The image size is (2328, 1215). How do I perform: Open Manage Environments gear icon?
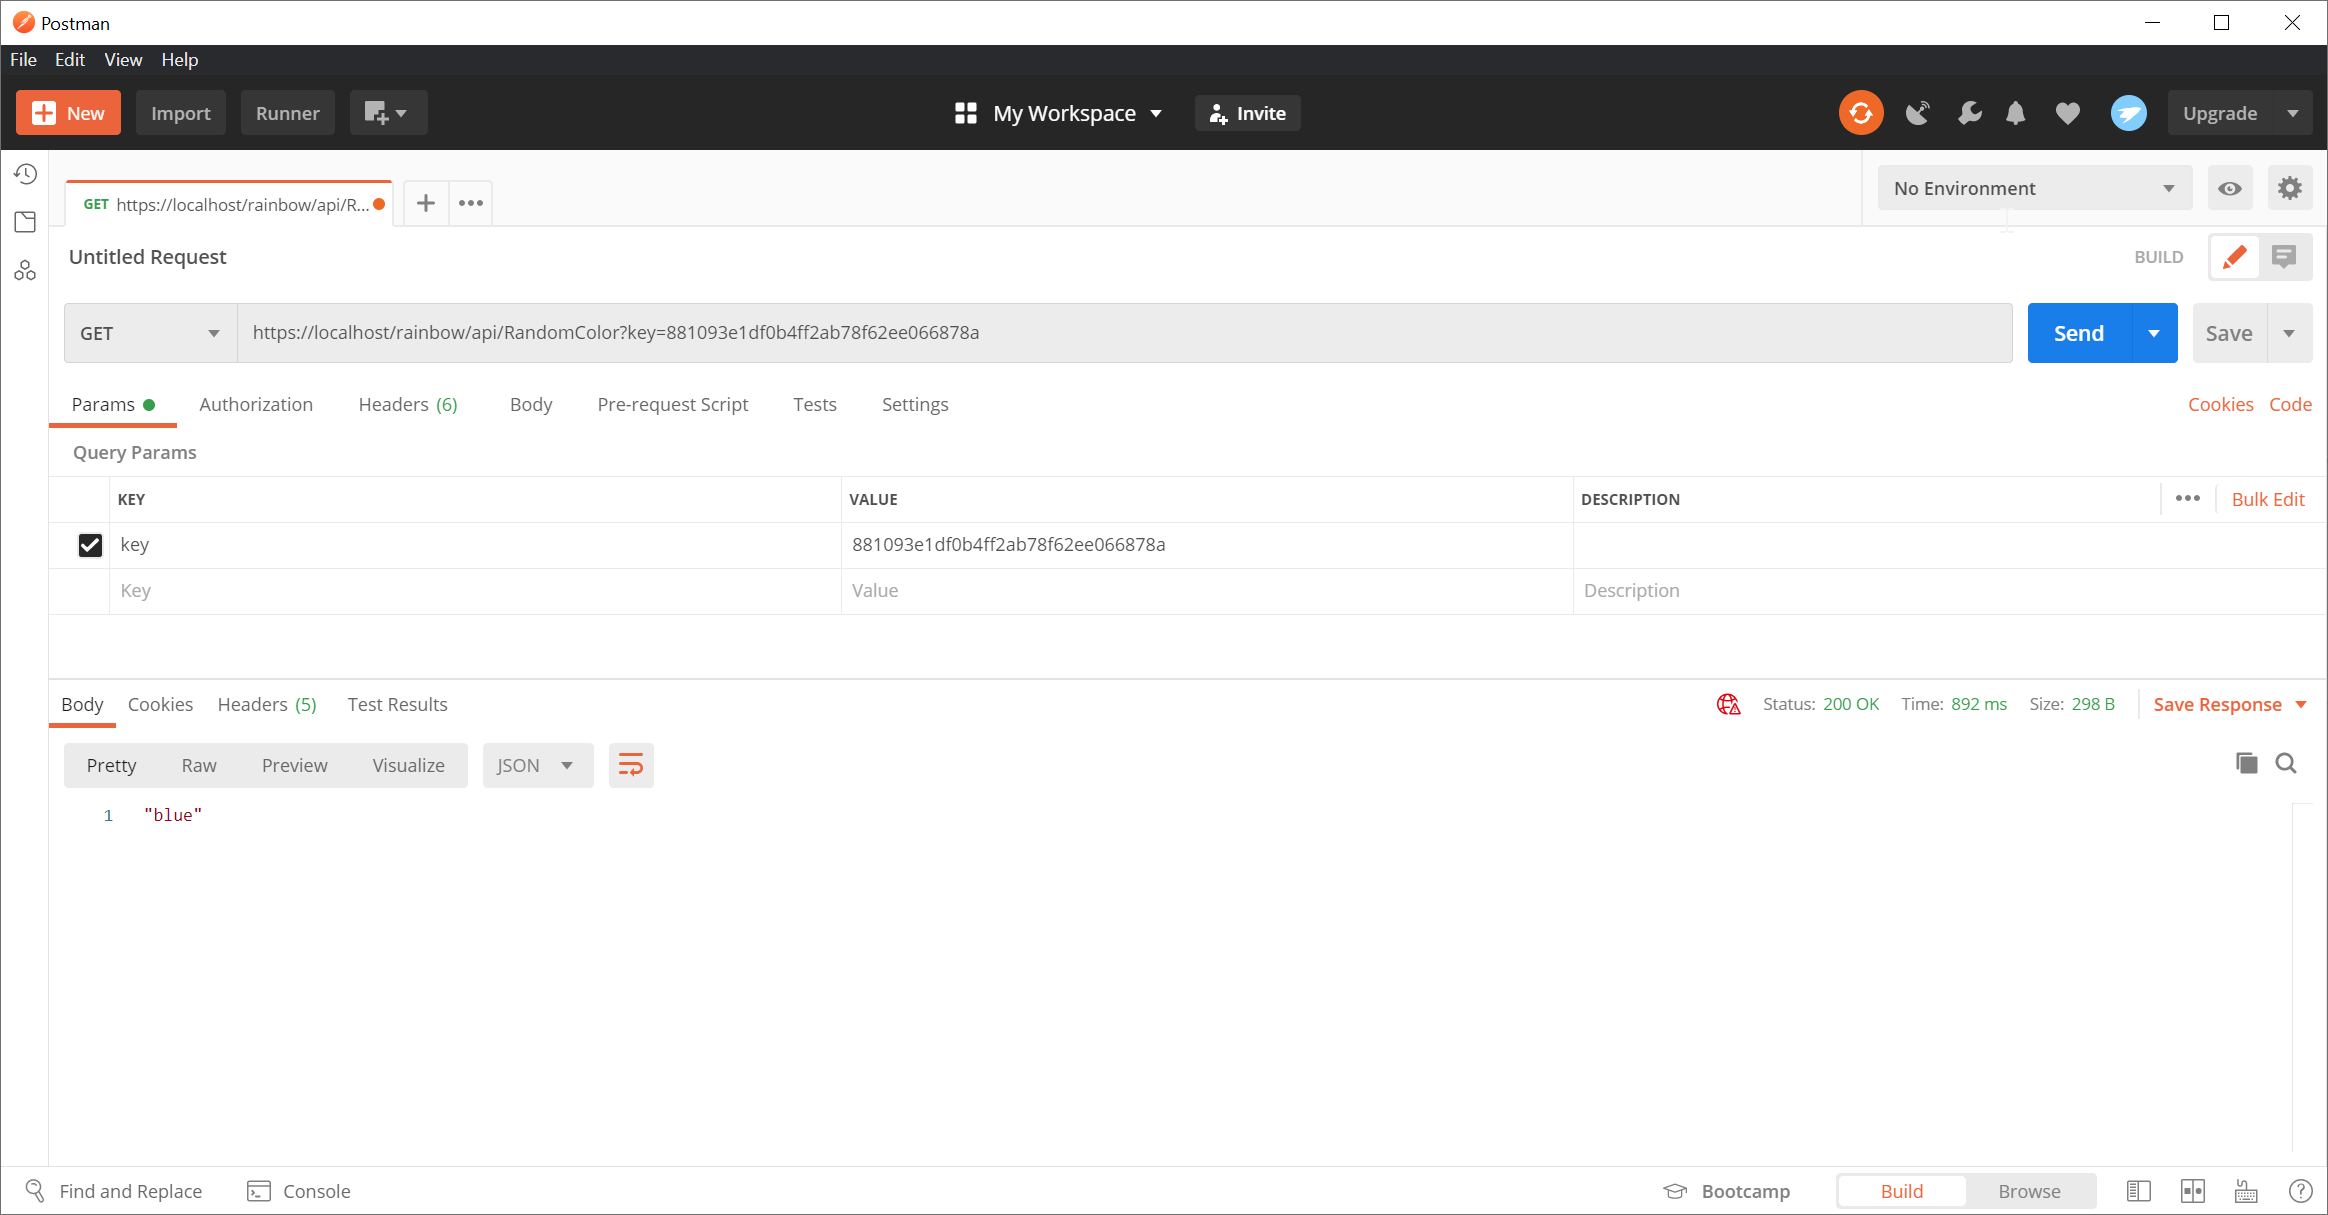(x=2290, y=188)
